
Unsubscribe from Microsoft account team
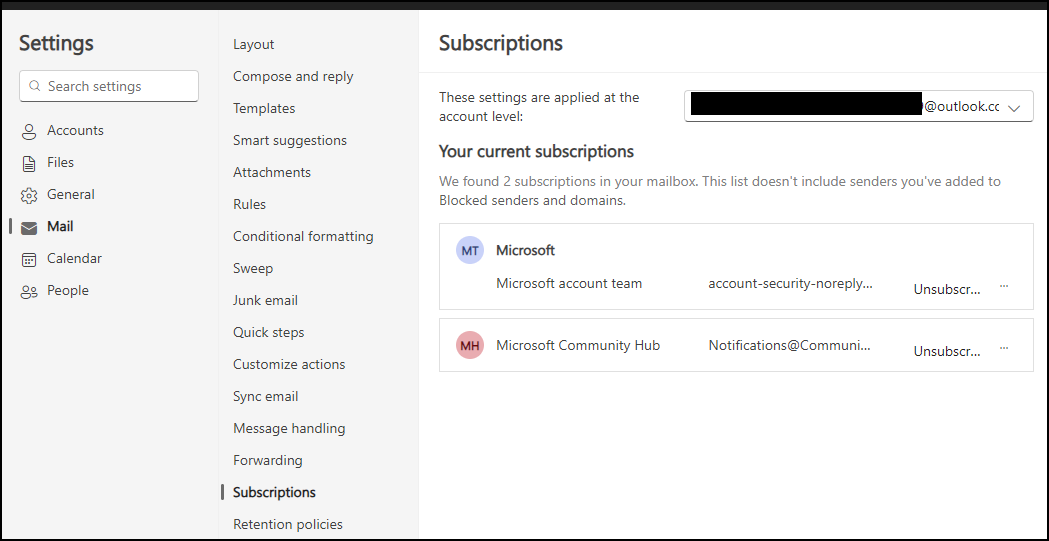947,290
